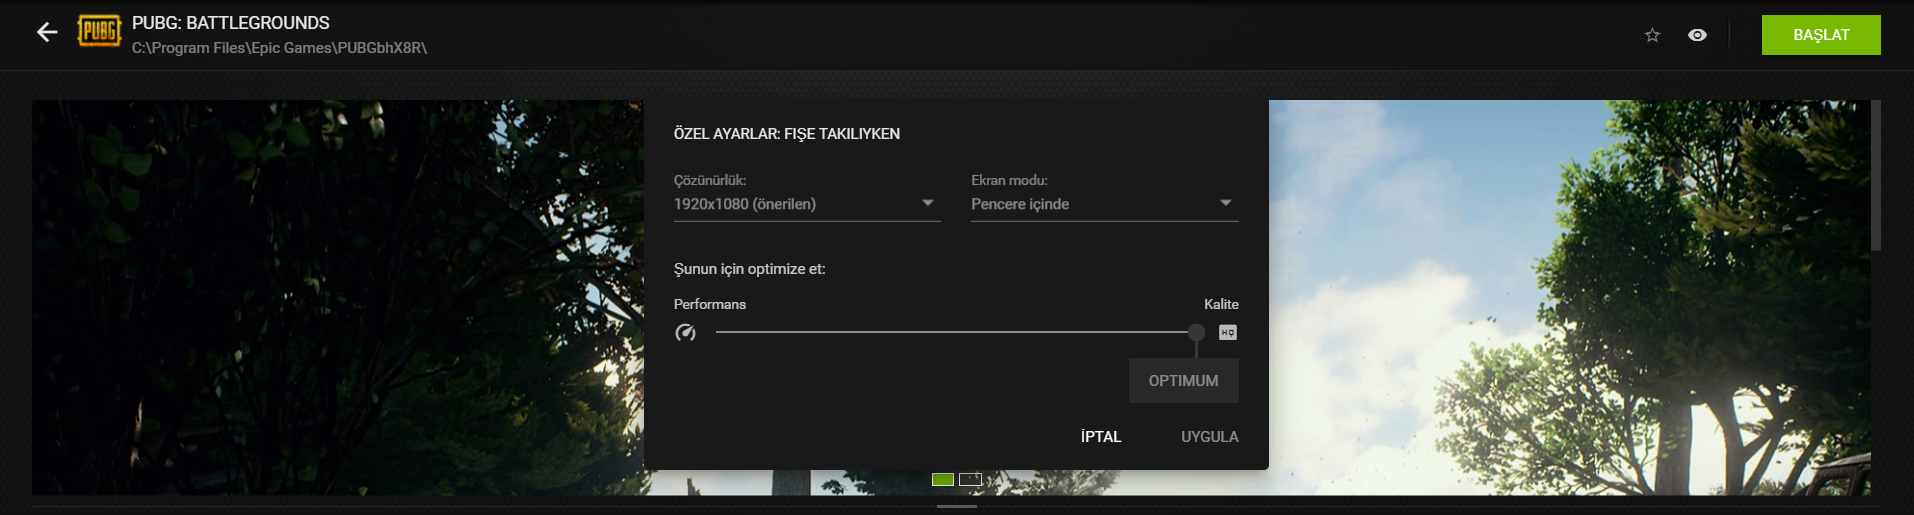Click the Kalite label
The image size is (1914, 515).
[1221, 304]
